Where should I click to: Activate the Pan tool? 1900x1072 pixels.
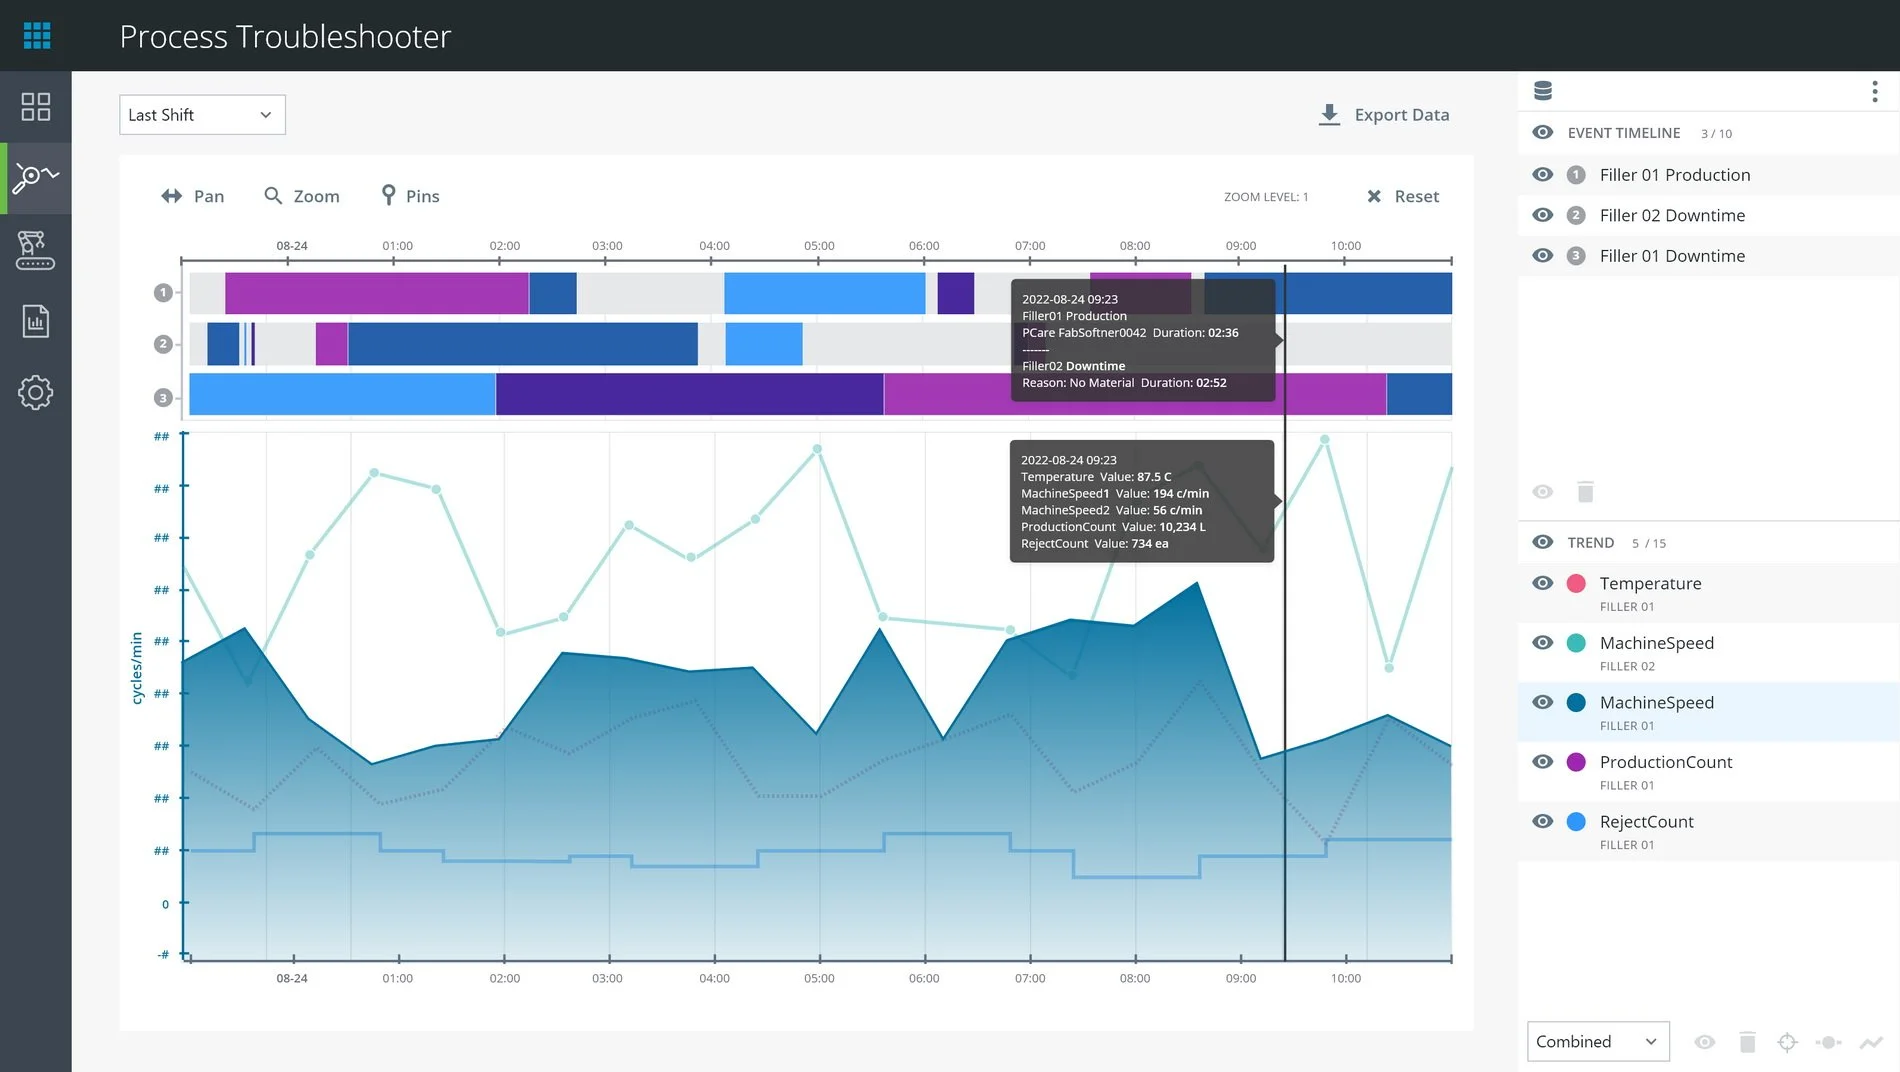pyautogui.click(x=193, y=196)
